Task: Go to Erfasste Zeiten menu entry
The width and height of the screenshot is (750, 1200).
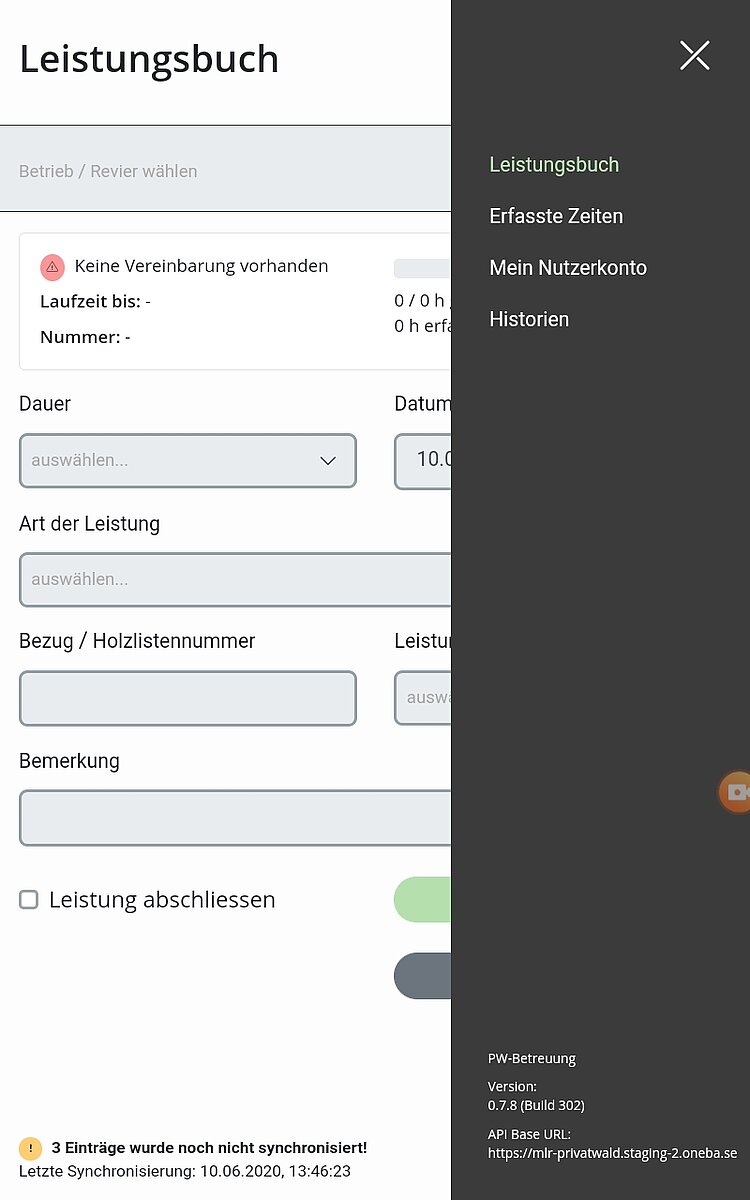Action: click(x=556, y=216)
